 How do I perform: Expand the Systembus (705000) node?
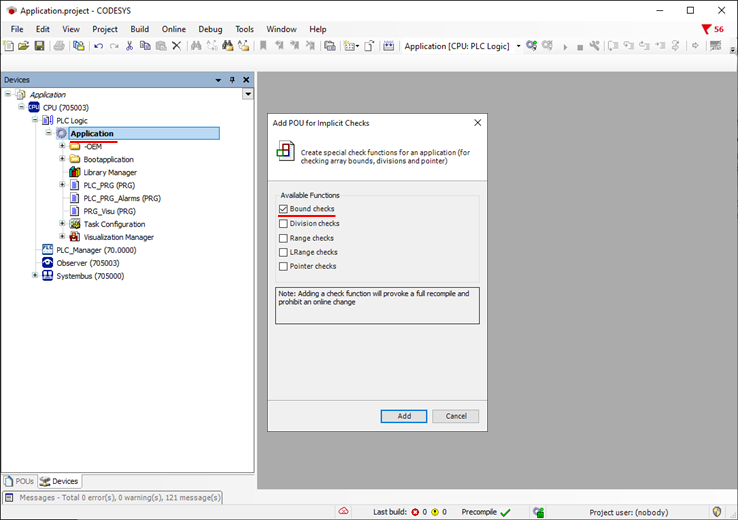coord(35,276)
